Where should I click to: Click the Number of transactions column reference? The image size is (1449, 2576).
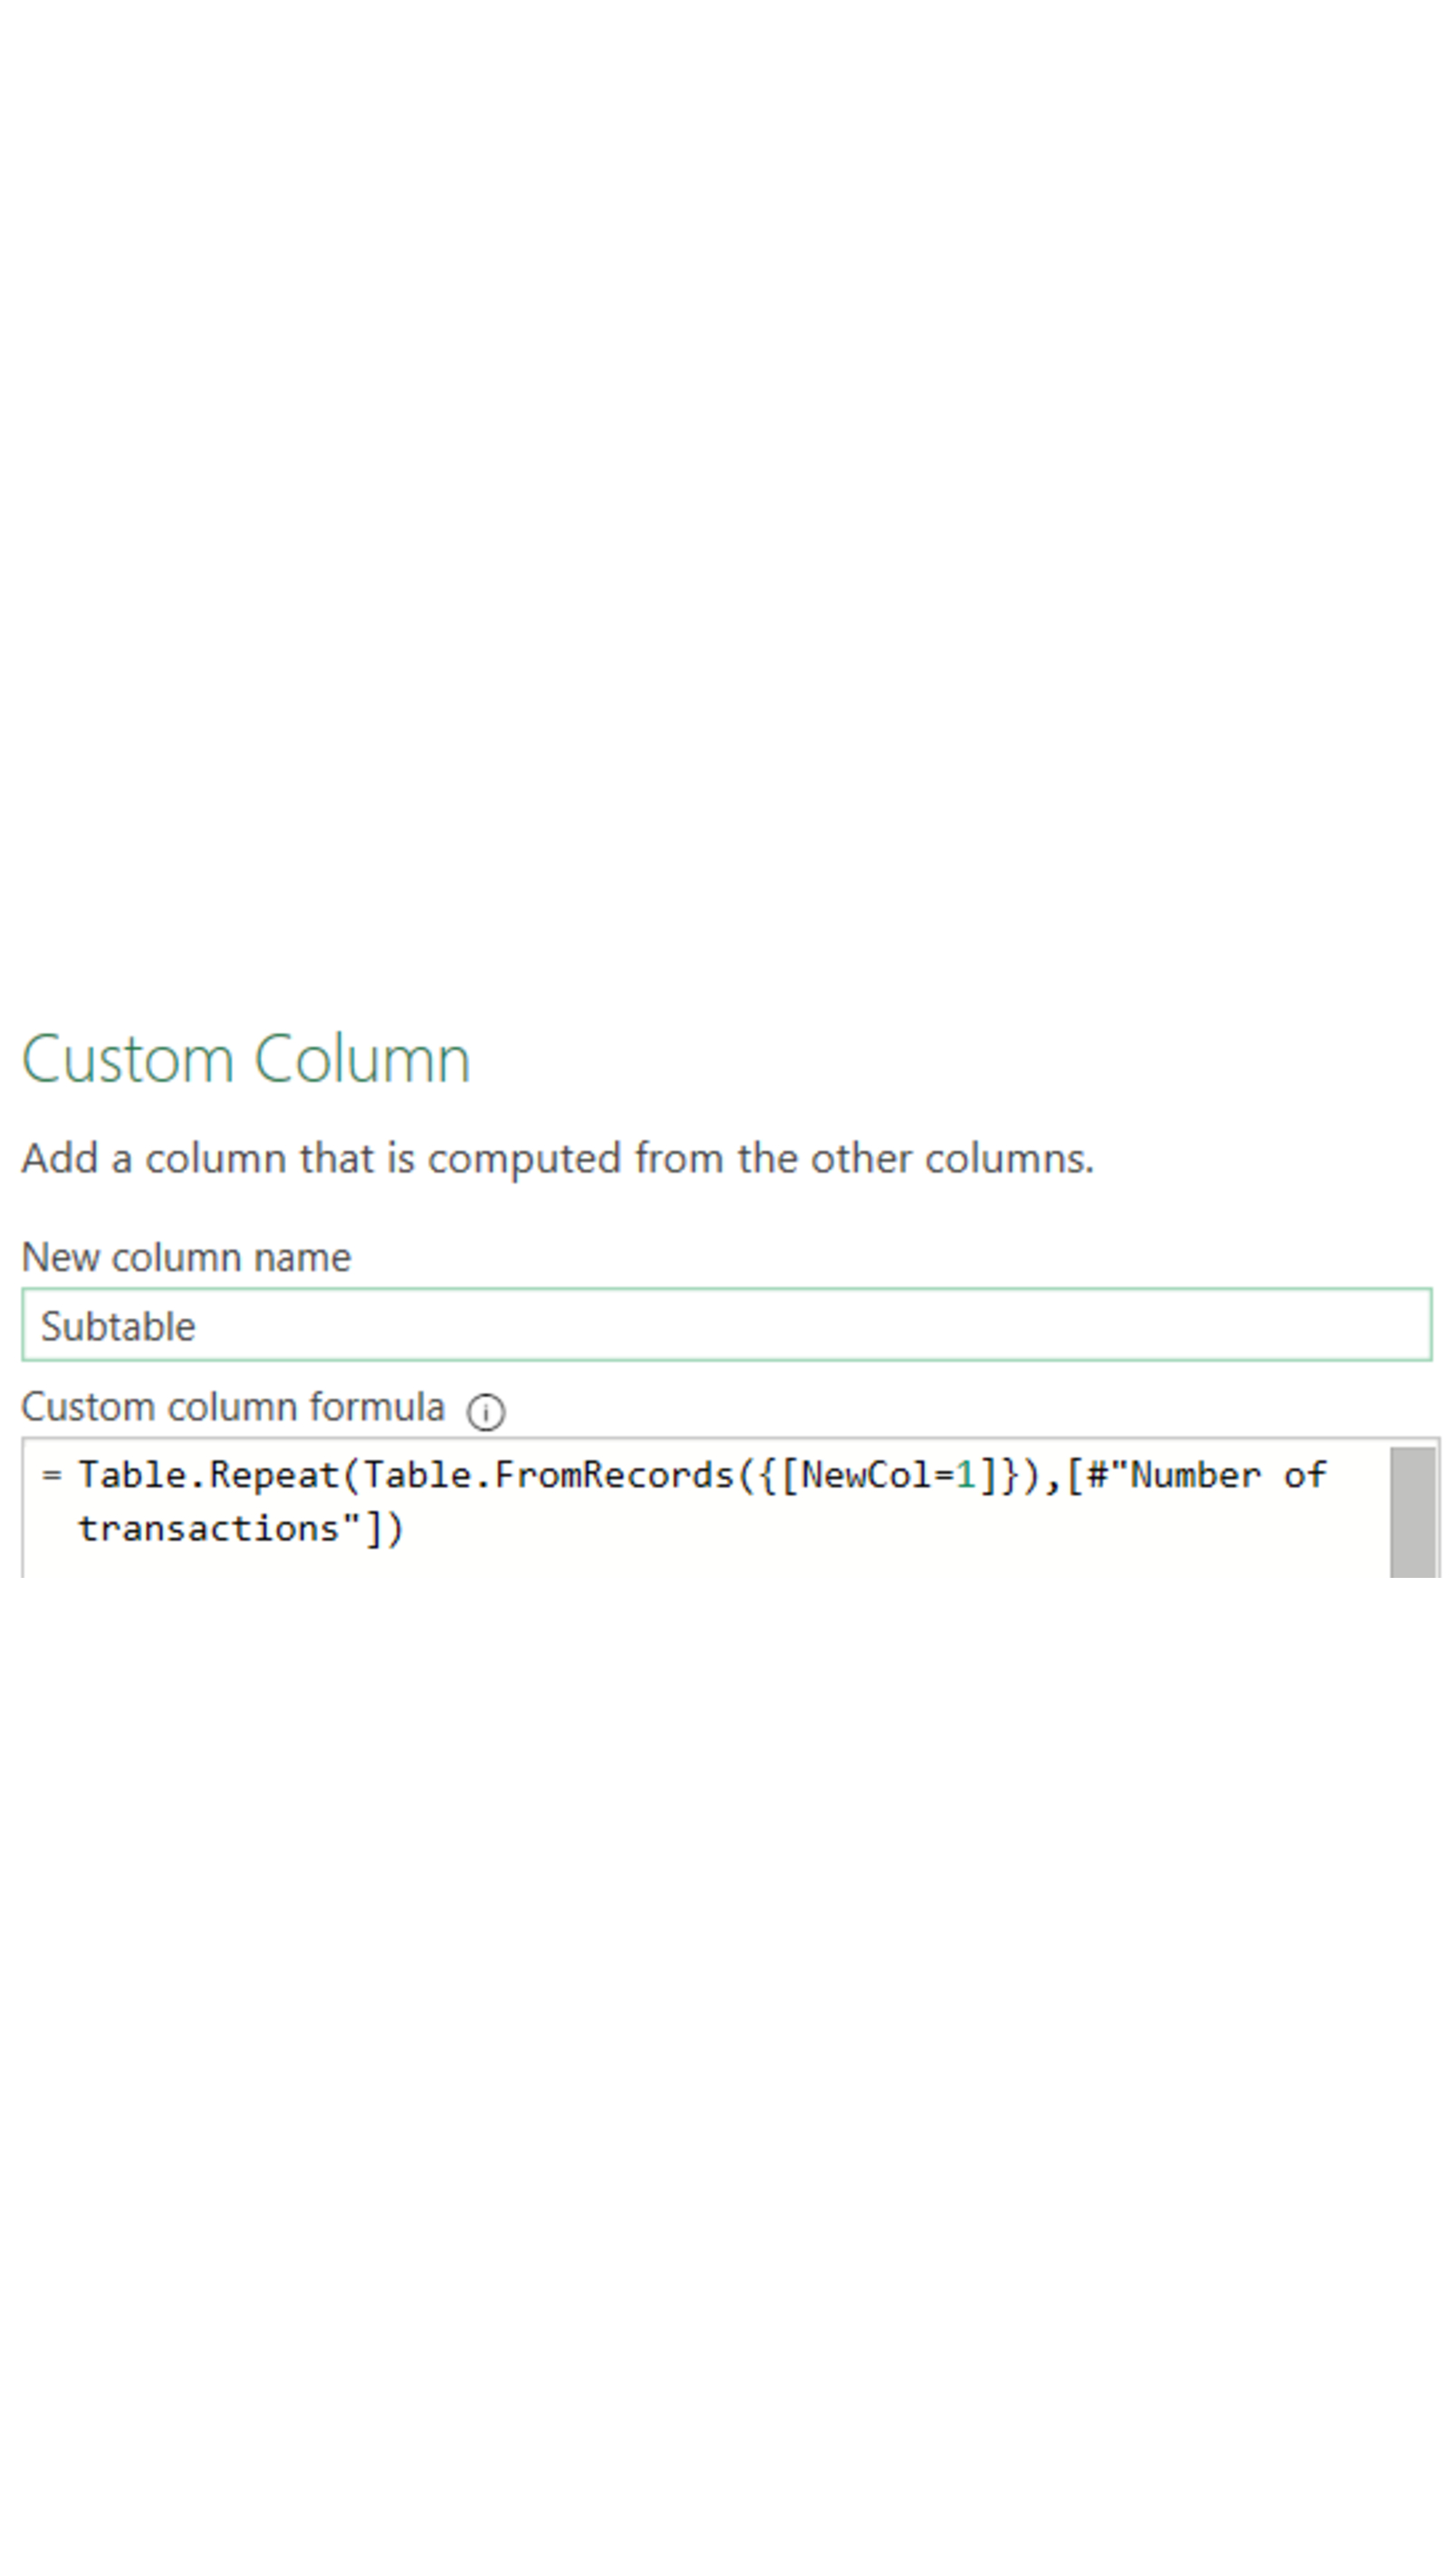[1200, 1473]
